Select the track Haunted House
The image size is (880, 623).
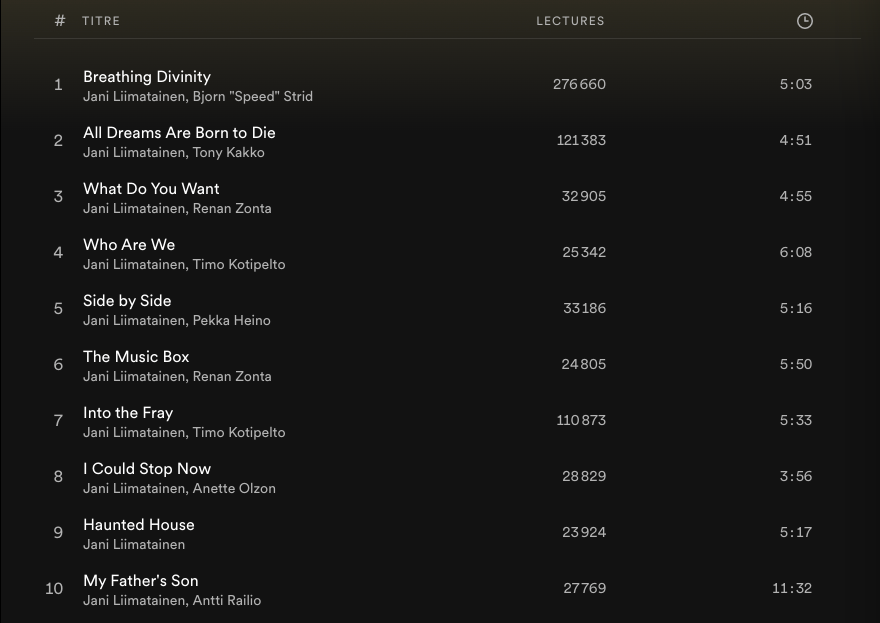pyautogui.click(x=139, y=525)
